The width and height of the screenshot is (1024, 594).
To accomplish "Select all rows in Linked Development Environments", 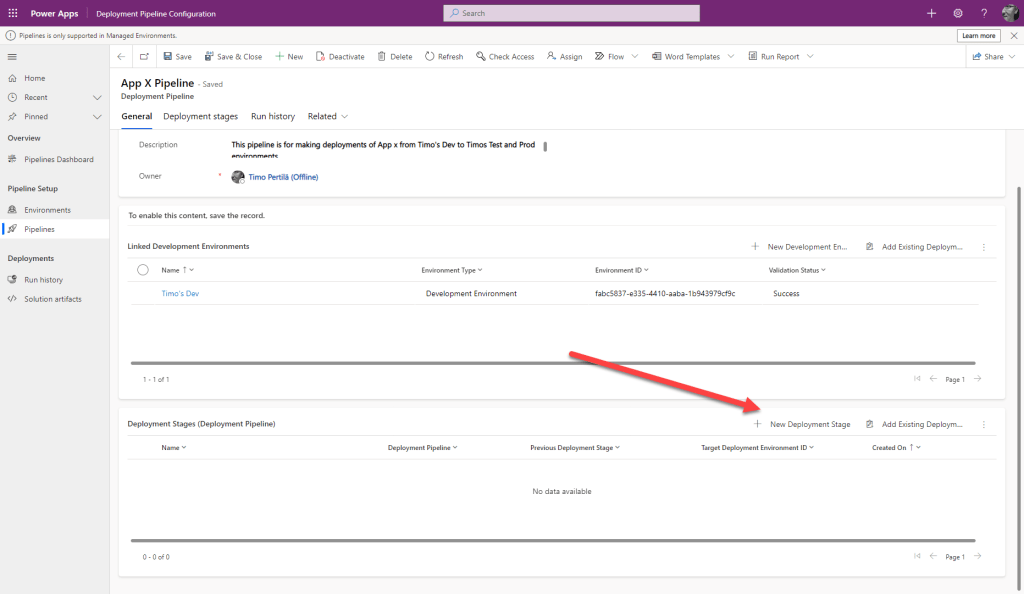I will (143, 270).
